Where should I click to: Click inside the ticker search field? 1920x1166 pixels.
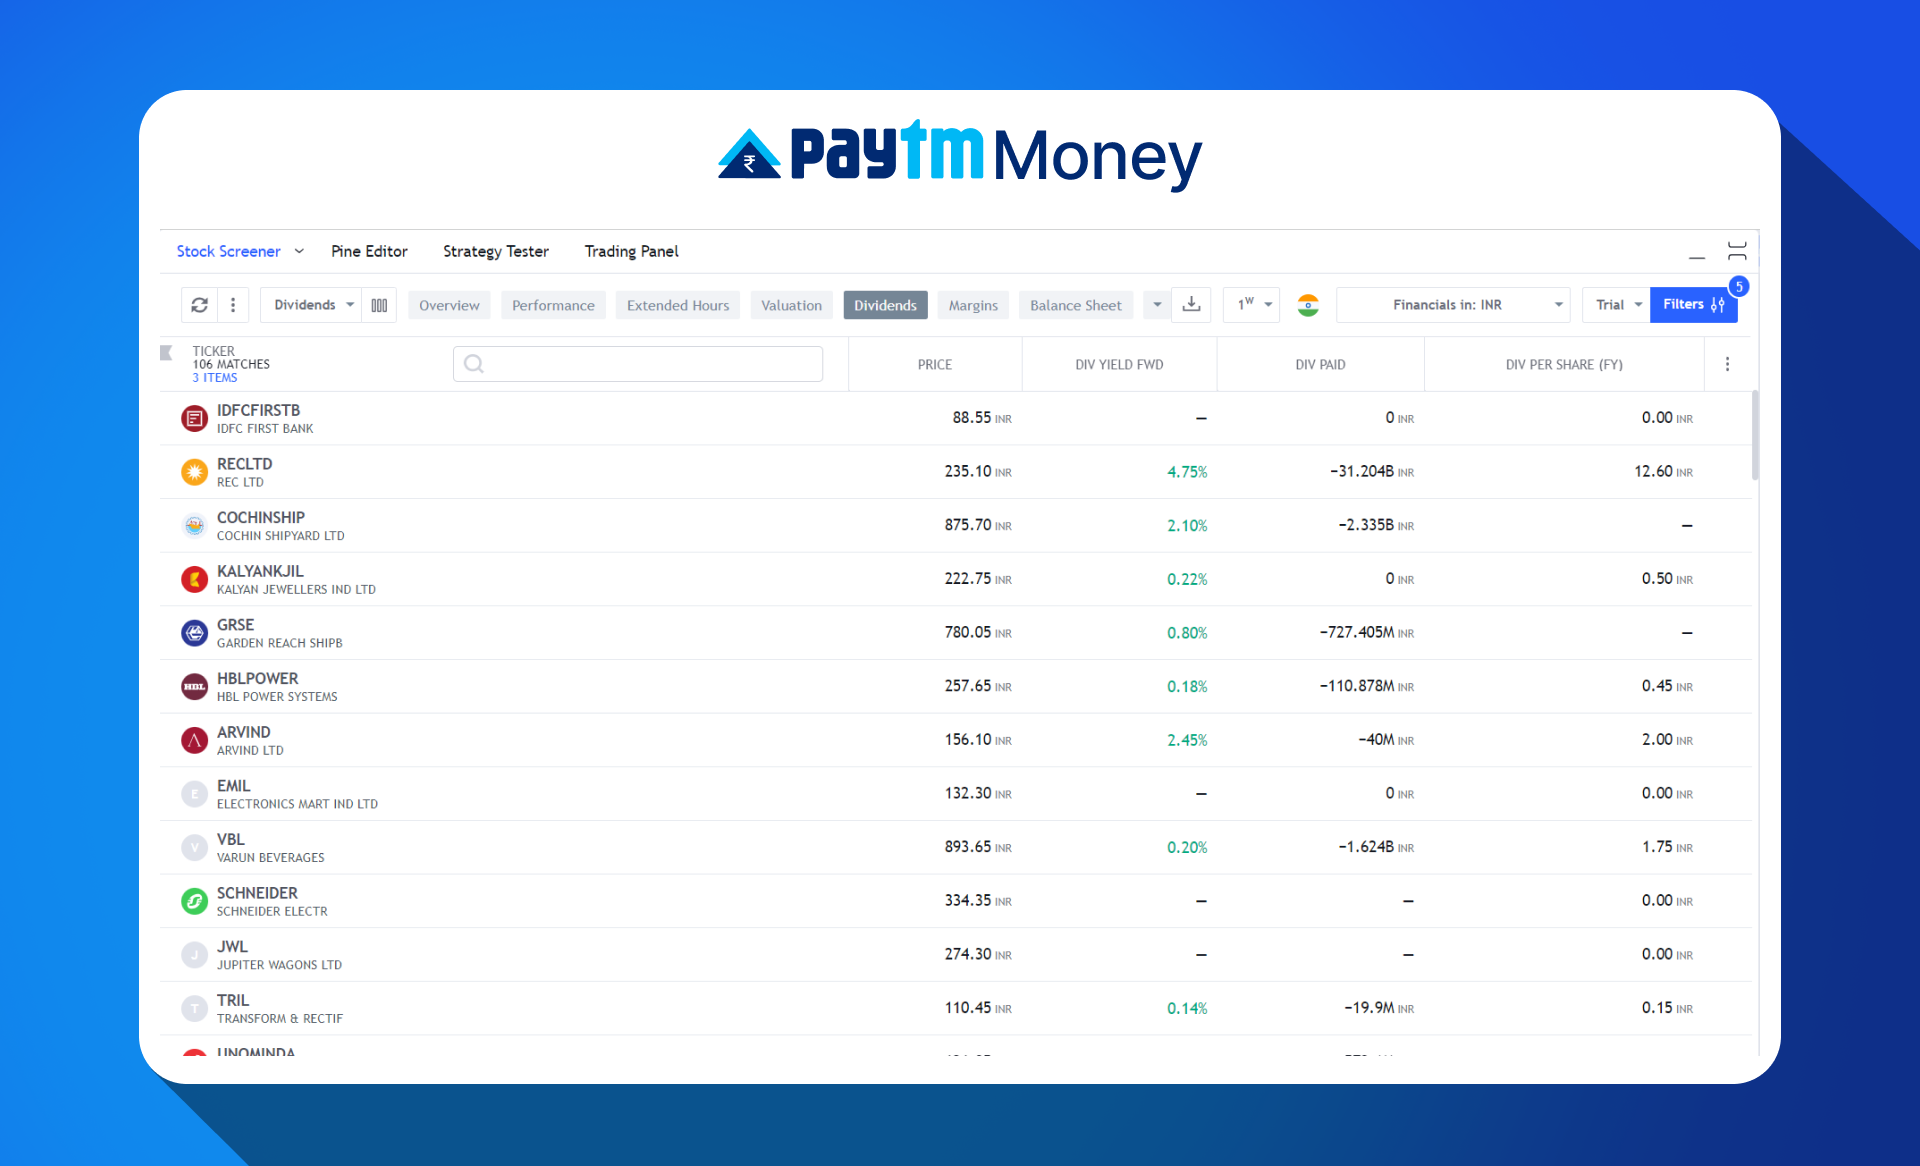tap(640, 363)
